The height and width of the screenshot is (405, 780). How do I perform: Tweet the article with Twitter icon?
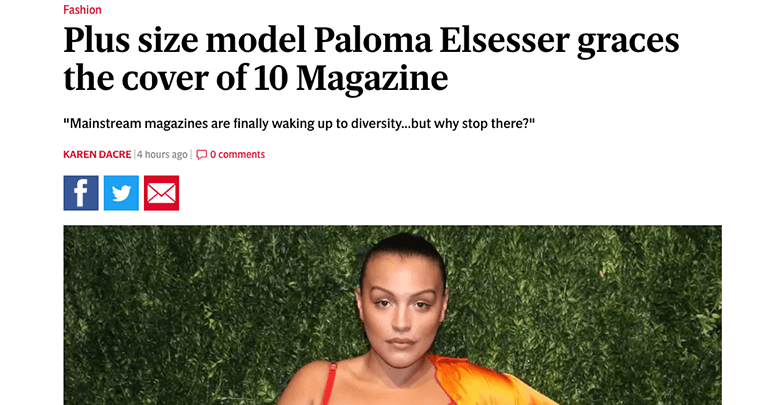[121, 193]
